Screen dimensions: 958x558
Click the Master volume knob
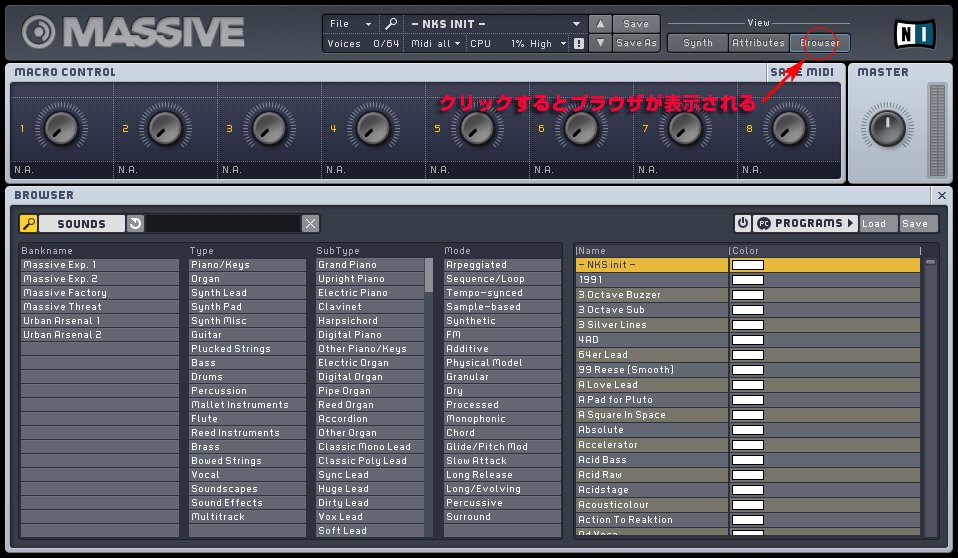coord(887,128)
